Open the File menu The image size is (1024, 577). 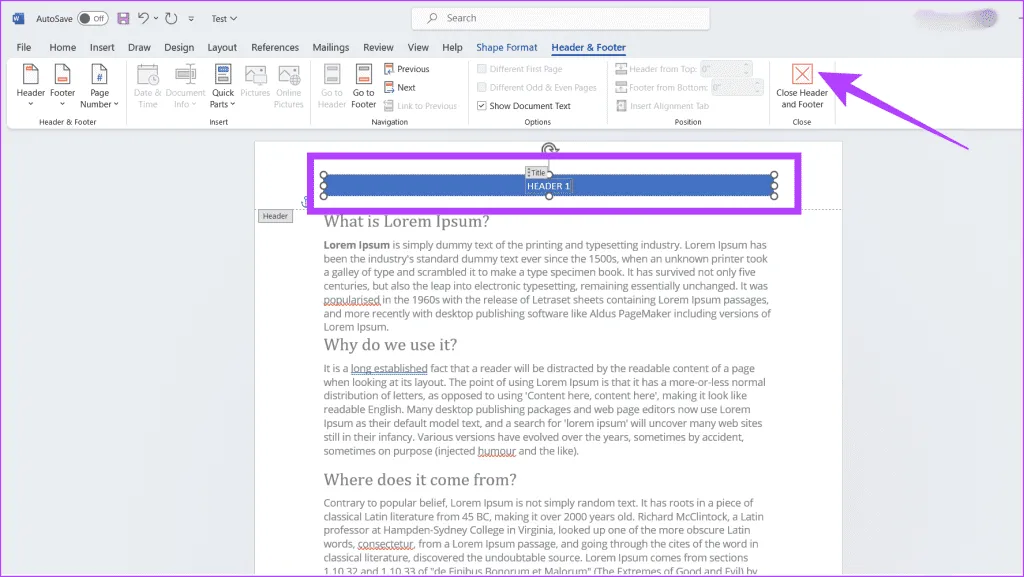click(x=24, y=47)
